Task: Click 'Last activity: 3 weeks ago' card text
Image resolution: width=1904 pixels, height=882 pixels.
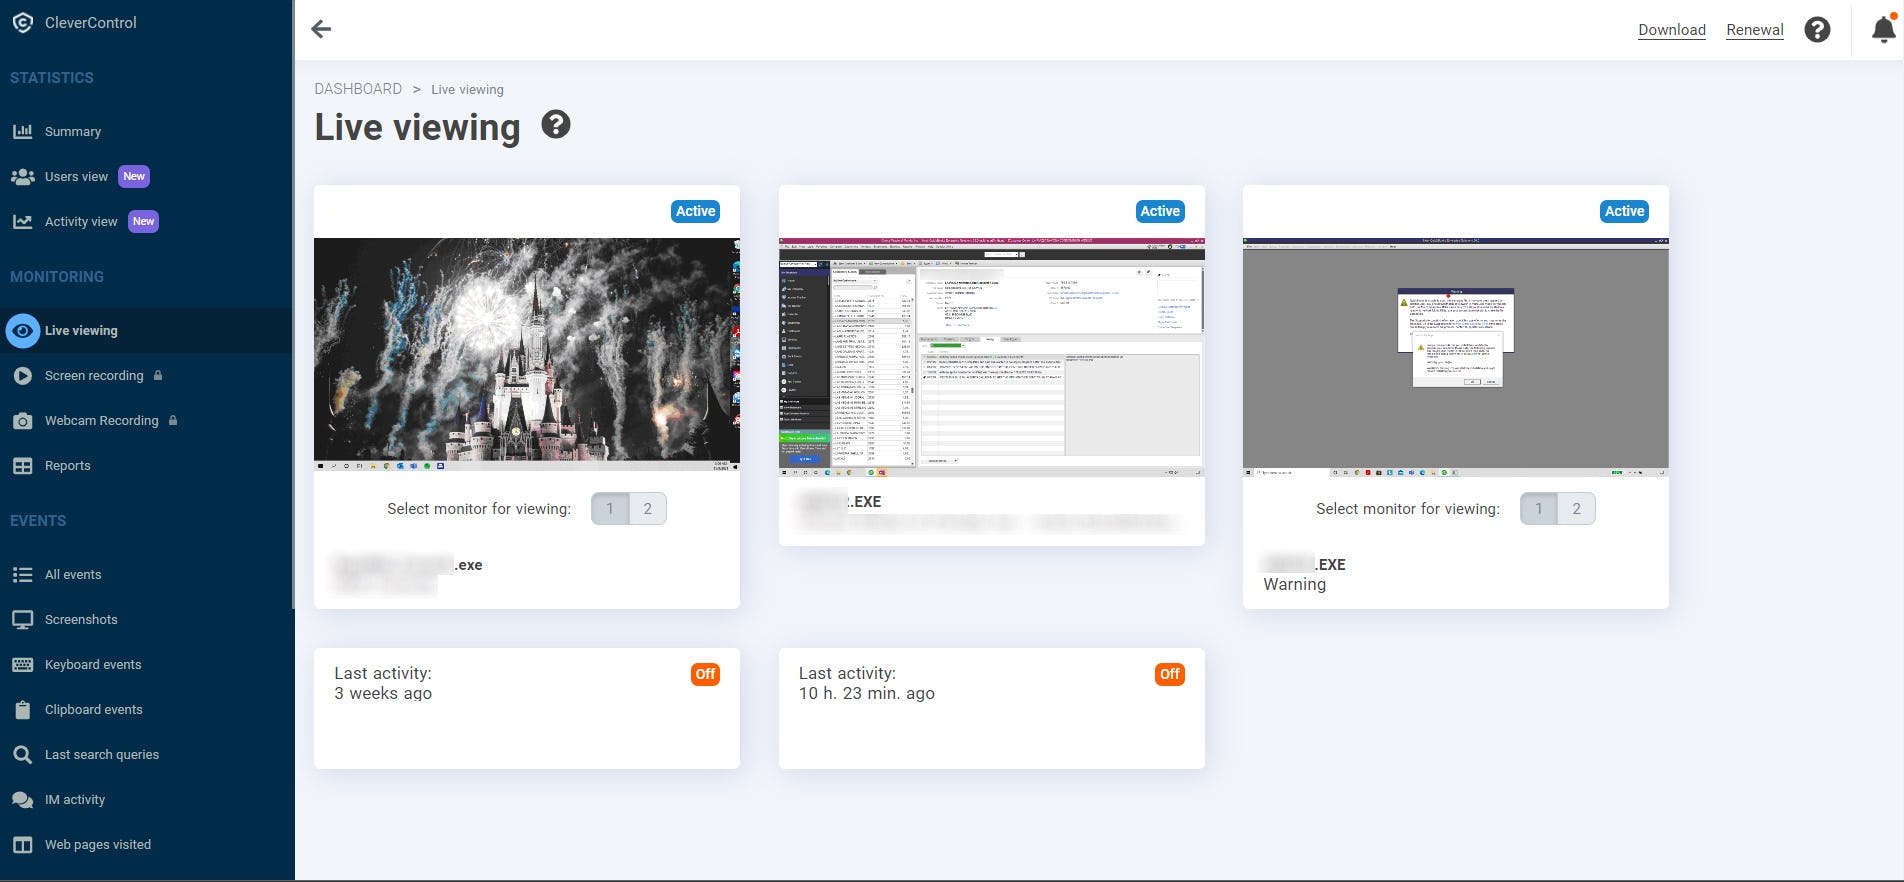Action: 383,683
